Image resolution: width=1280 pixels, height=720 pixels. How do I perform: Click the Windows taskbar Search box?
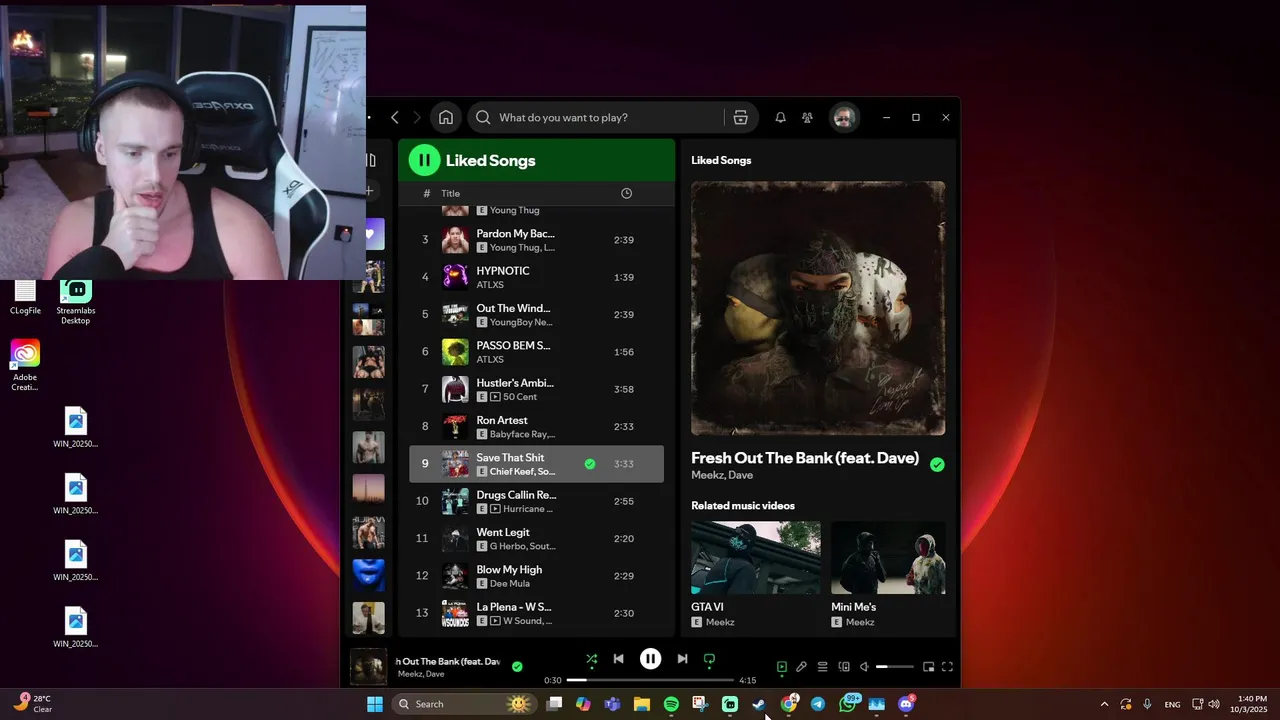coord(465,704)
